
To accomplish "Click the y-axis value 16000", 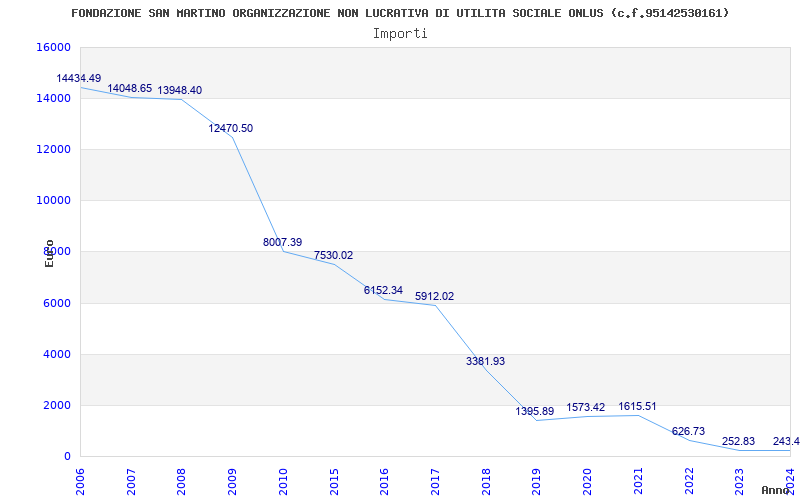I will [53, 47].
